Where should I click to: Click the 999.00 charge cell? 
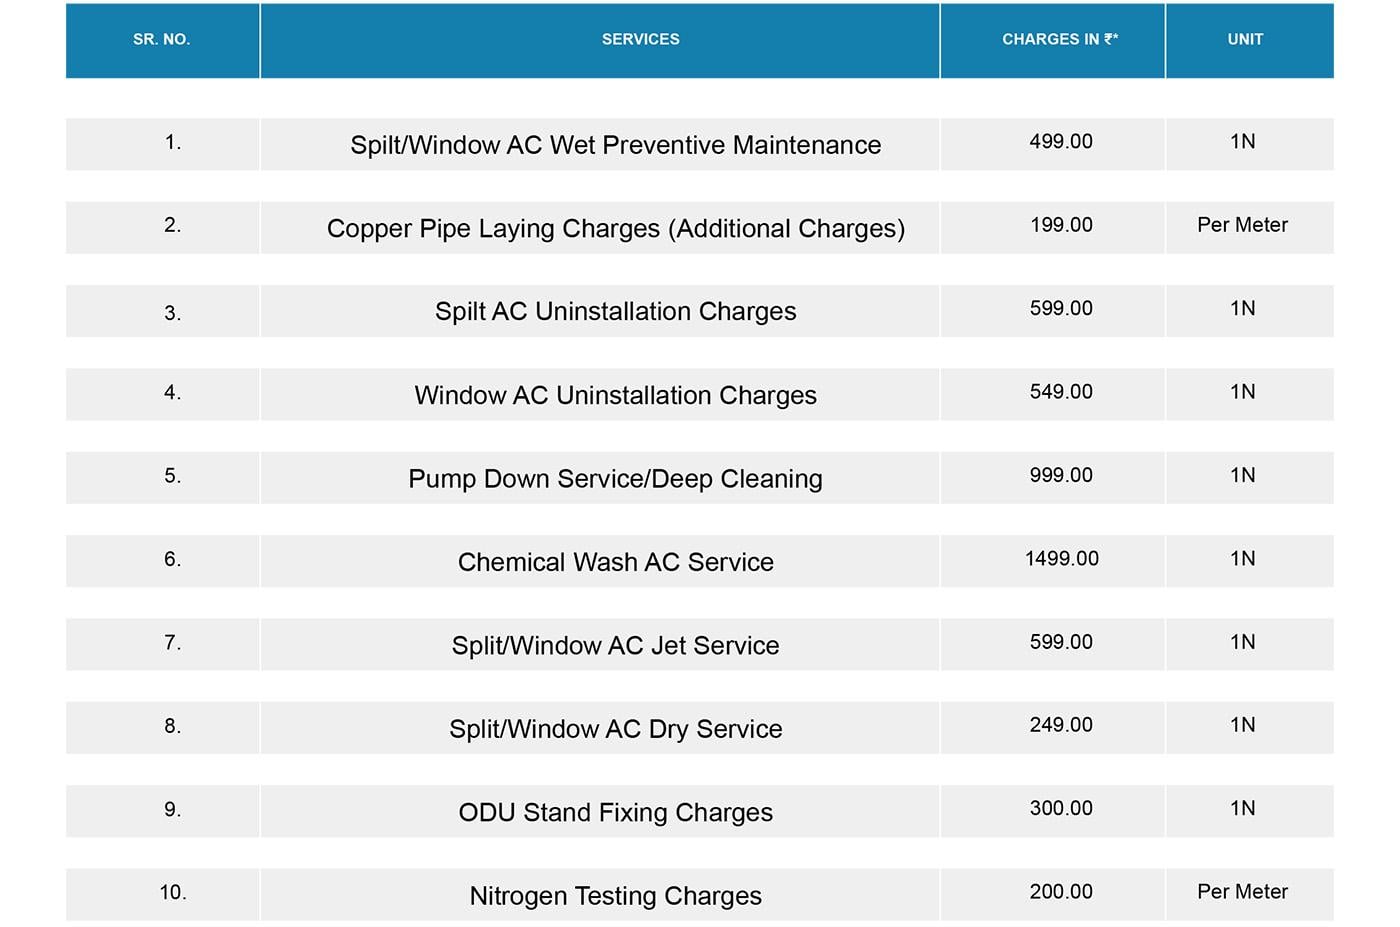click(1061, 476)
